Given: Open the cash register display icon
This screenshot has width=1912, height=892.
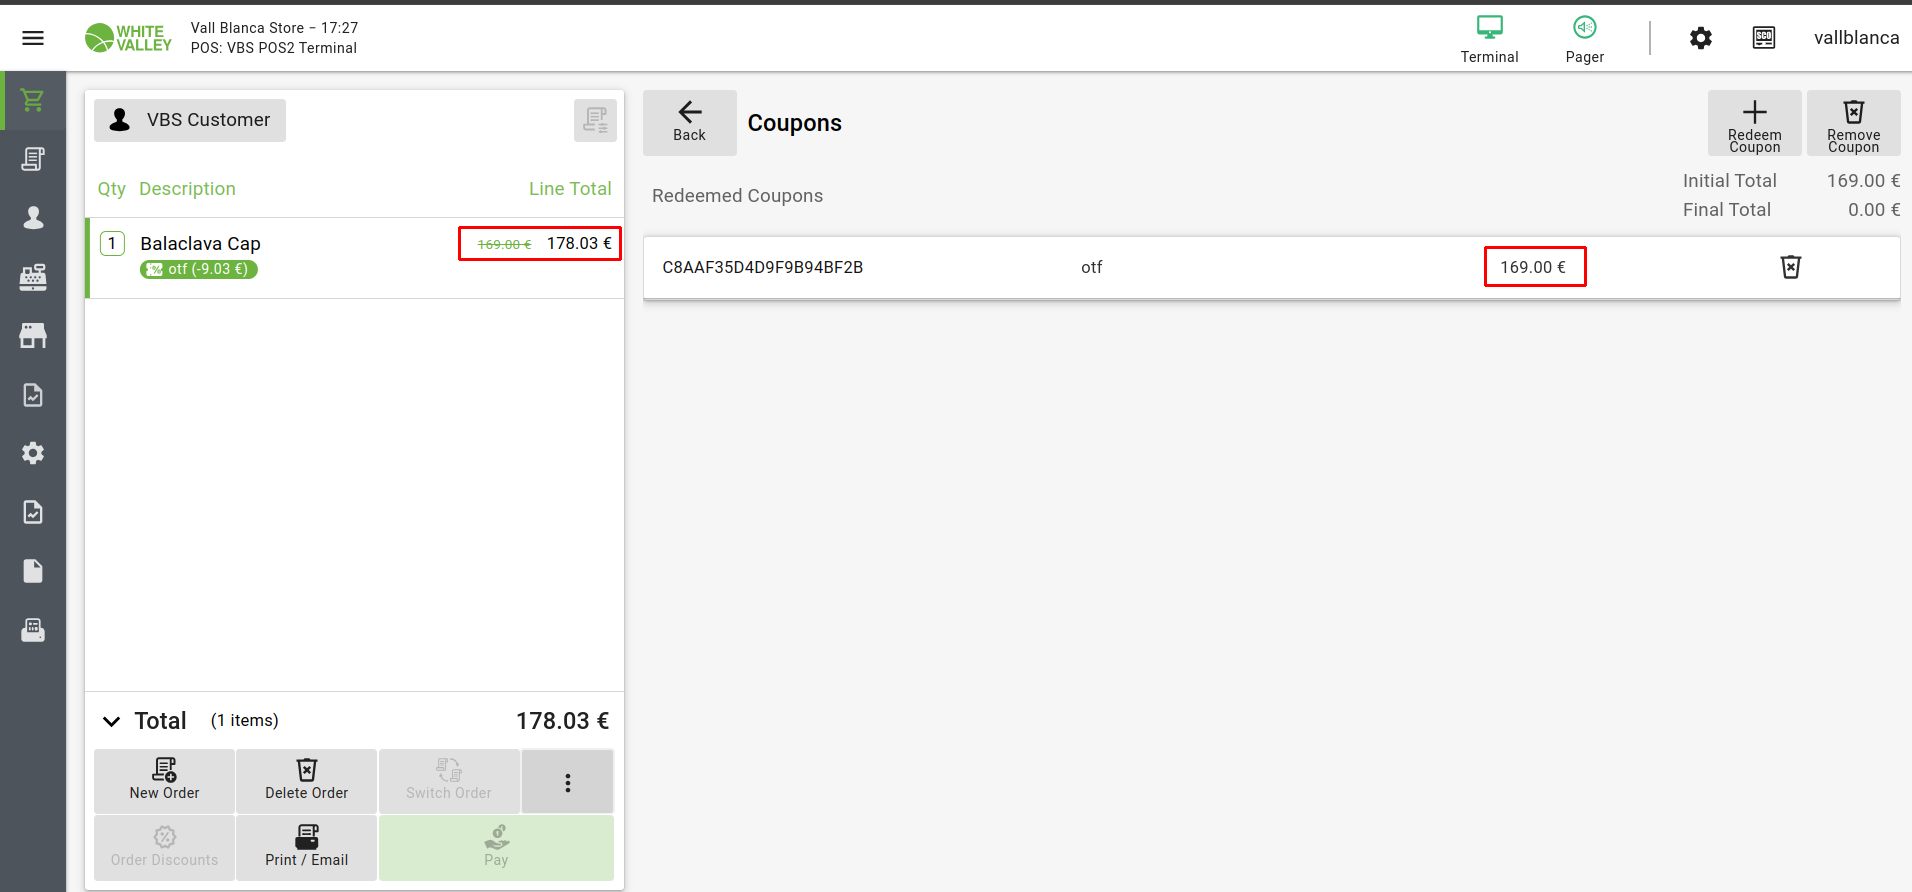Looking at the screenshot, I should [x=1764, y=38].
